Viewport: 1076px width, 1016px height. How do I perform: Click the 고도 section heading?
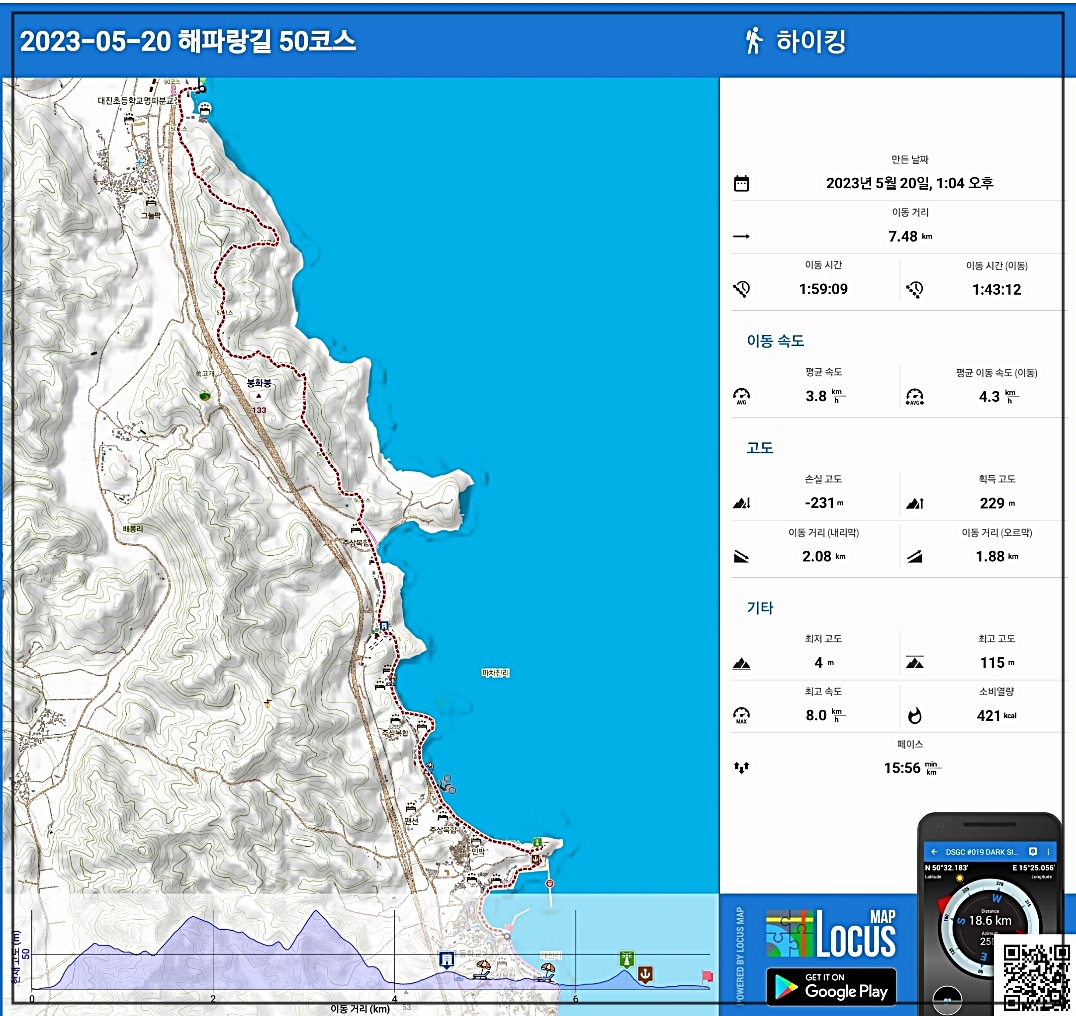tap(760, 448)
